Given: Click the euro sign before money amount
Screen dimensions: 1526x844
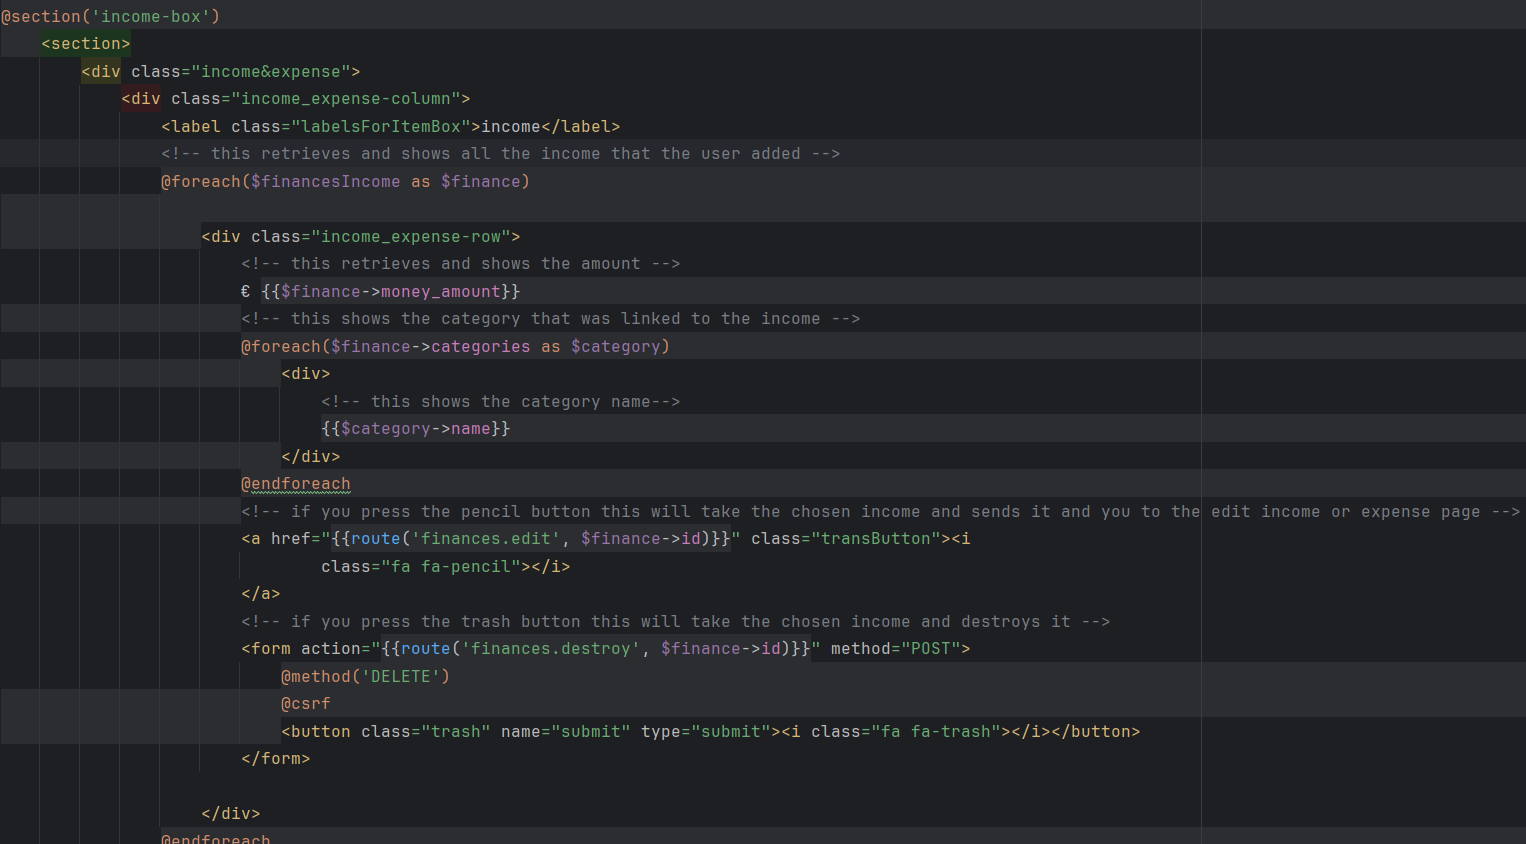Looking at the screenshot, I should coord(246,292).
